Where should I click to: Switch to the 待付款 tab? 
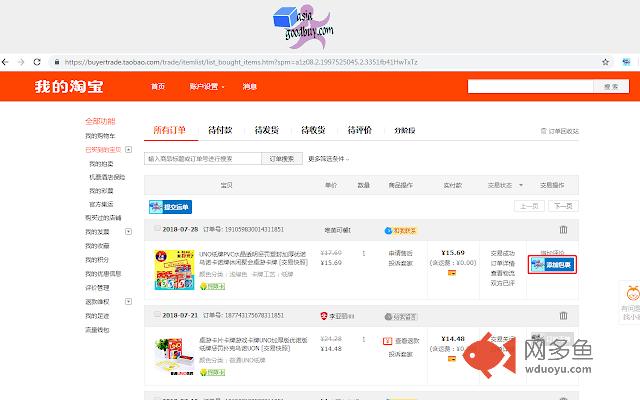point(220,130)
